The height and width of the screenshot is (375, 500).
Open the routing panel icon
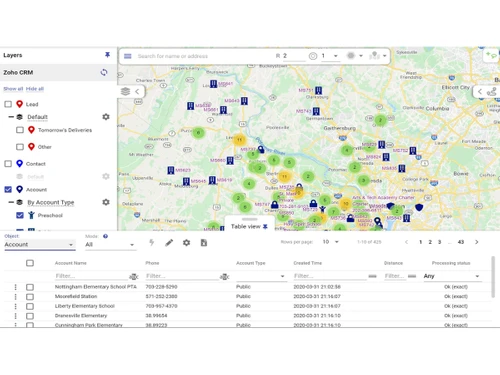pos(491,92)
